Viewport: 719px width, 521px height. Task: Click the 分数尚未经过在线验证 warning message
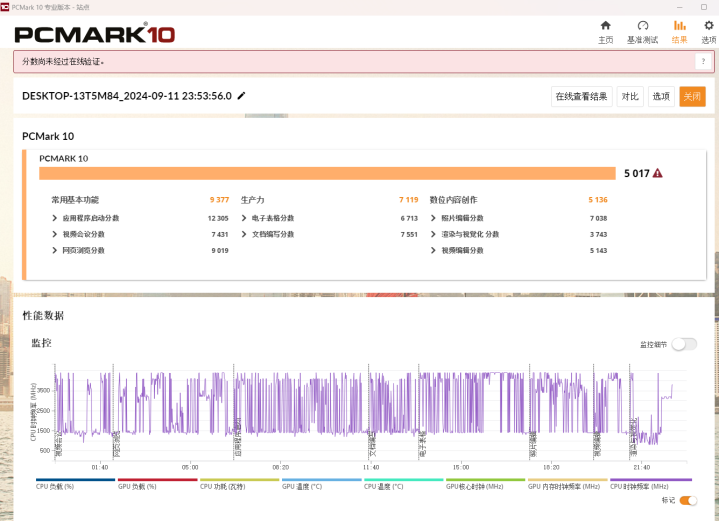tap(63, 61)
